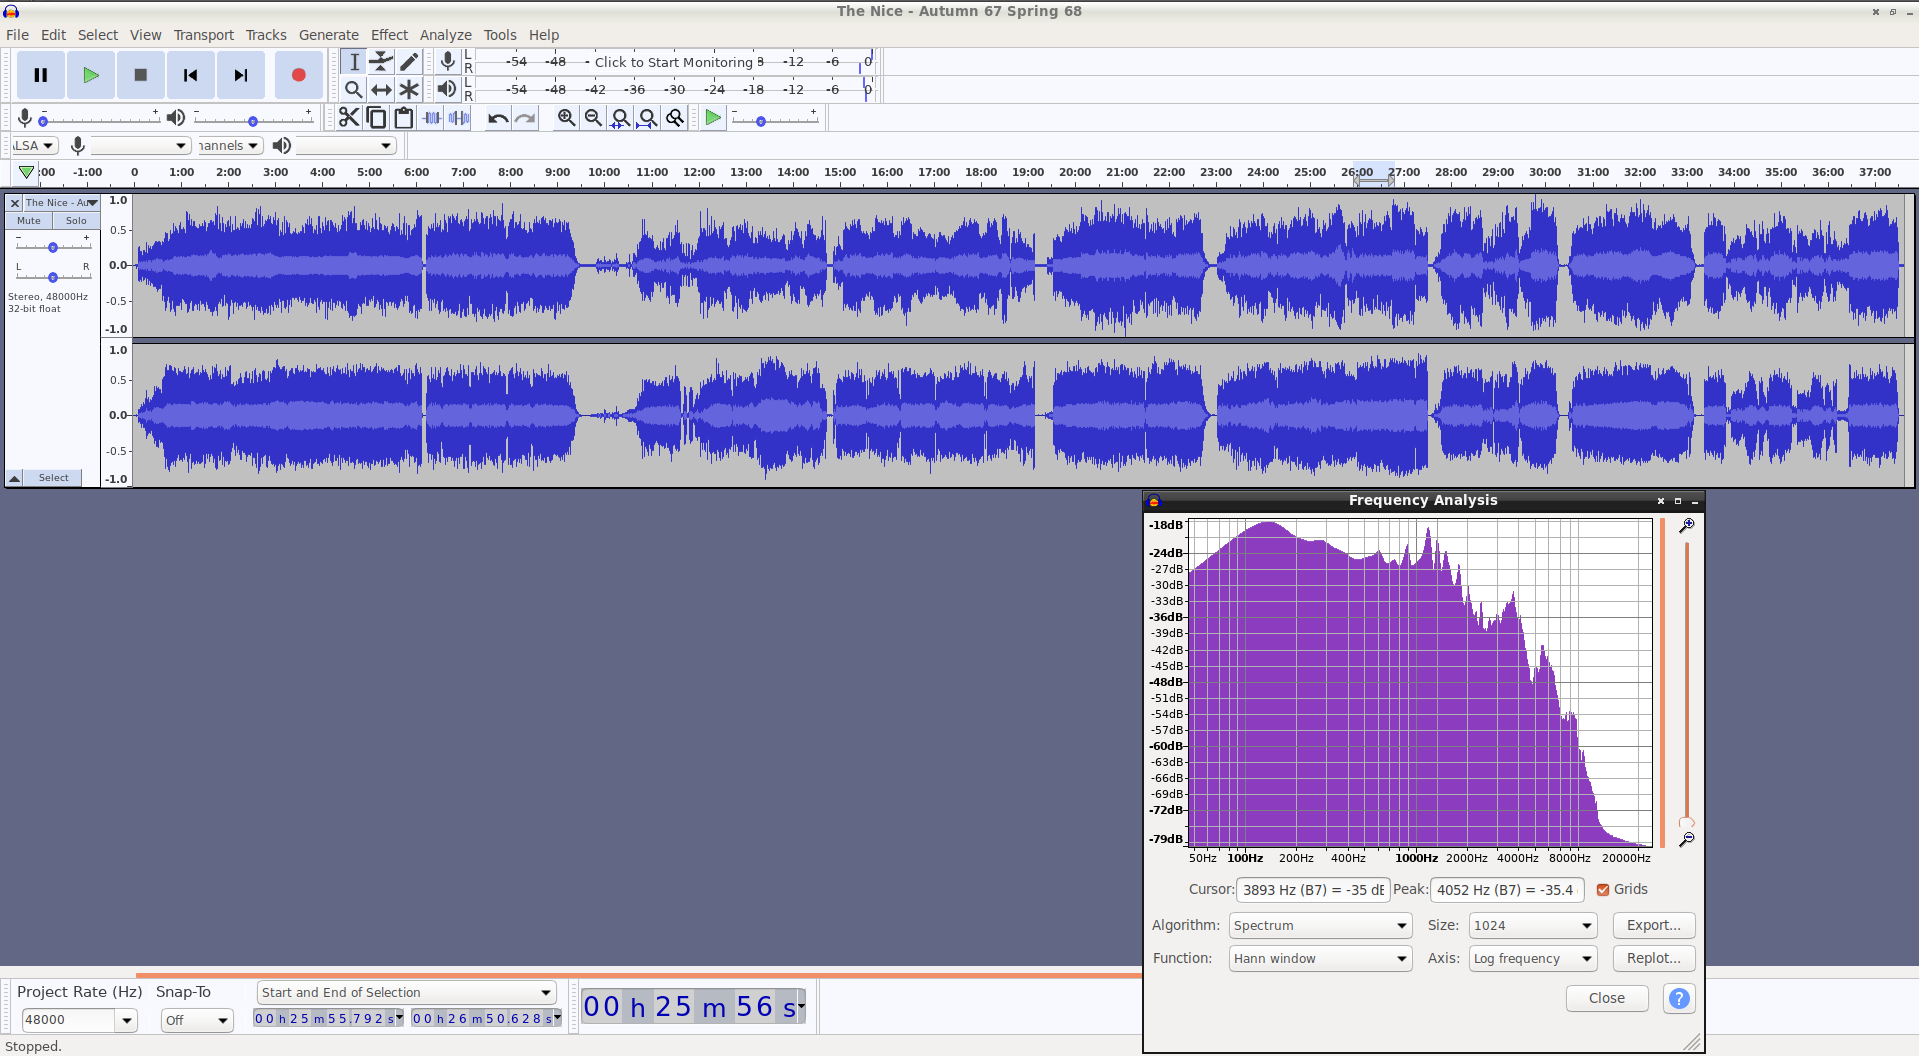Image resolution: width=1919 pixels, height=1056 pixels.
Task: Open the Size 1024 dropdown
Action: pyautogui.click(x=1533, y=925)
